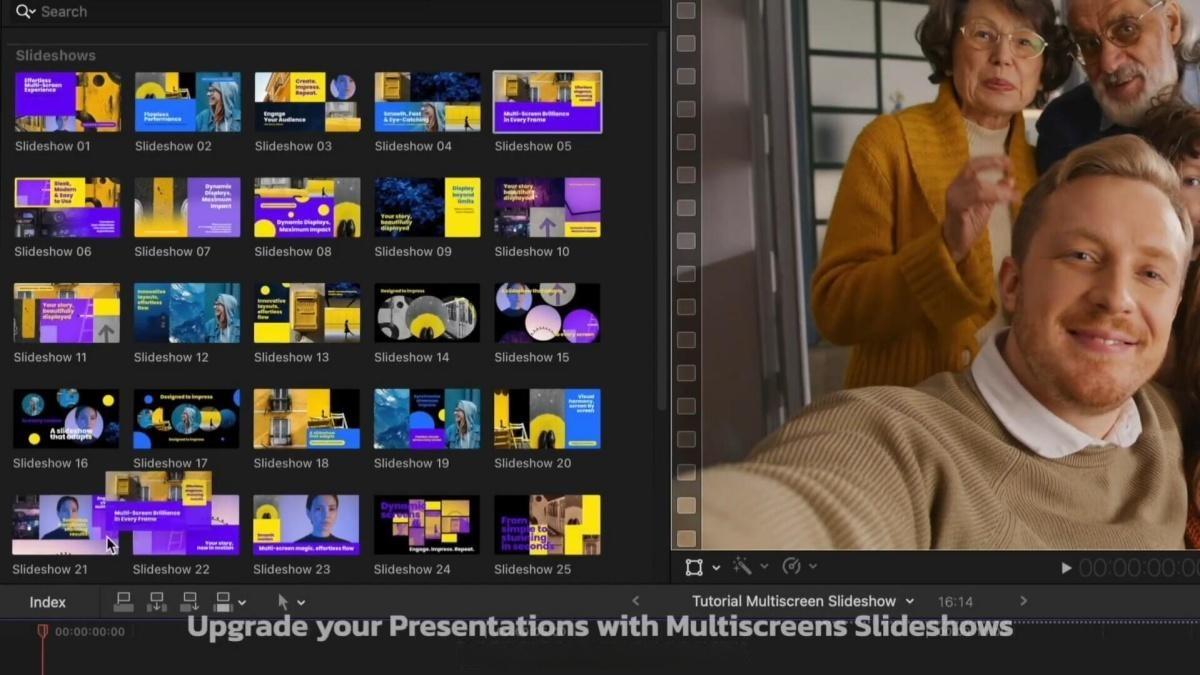1200x675 pixels.
Task: Open the Index panel
Action: (46, 601)
